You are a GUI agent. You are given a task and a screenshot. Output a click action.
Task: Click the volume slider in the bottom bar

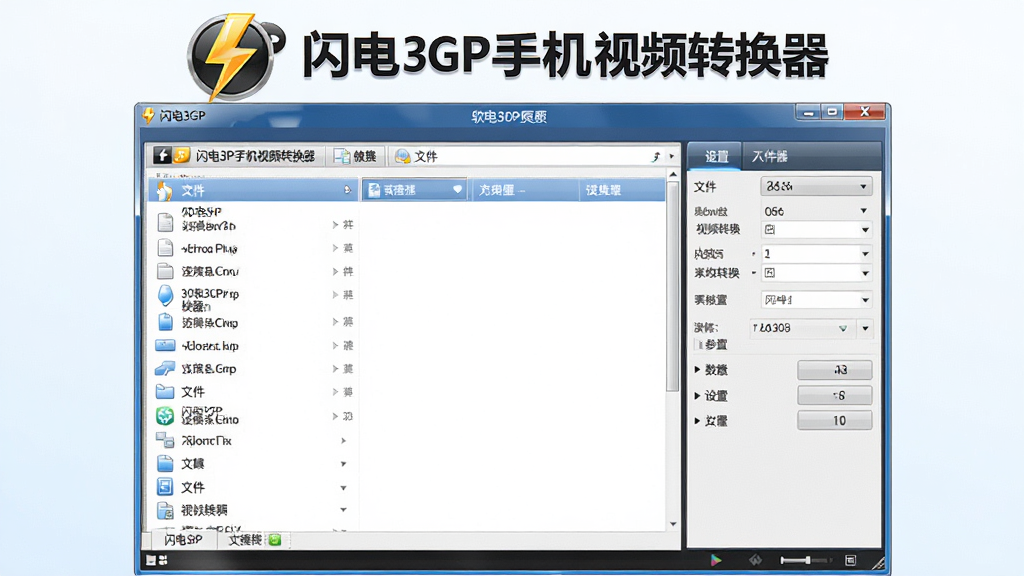(806, 560)
